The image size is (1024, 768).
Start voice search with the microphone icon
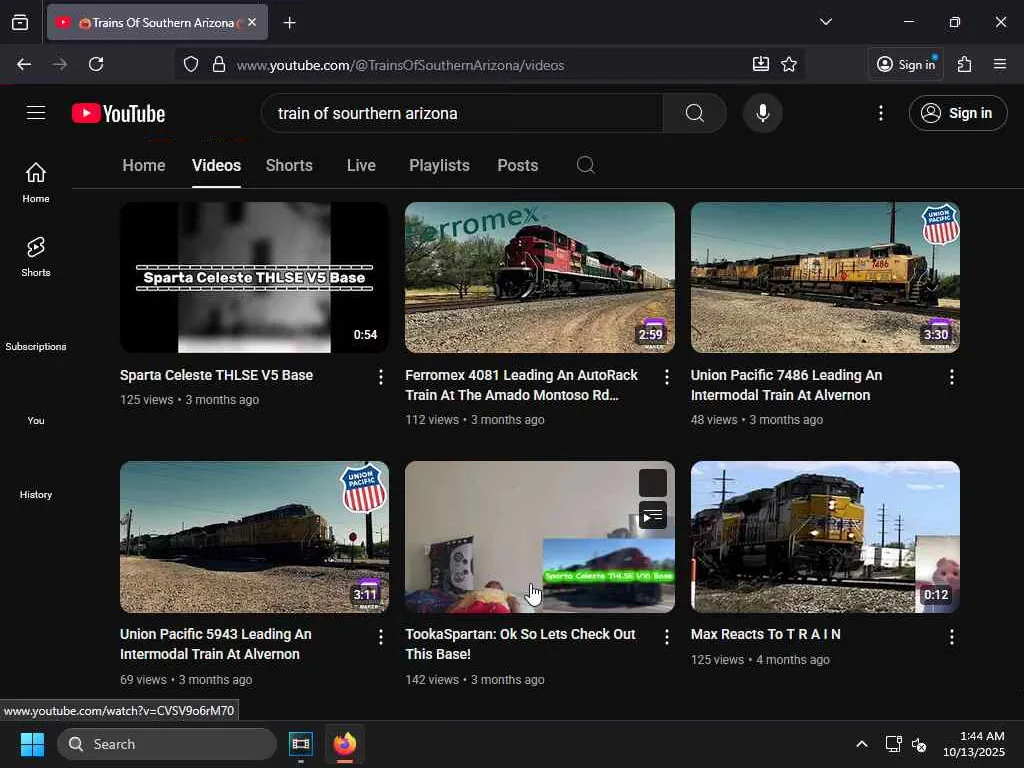(x=762, y=113)
